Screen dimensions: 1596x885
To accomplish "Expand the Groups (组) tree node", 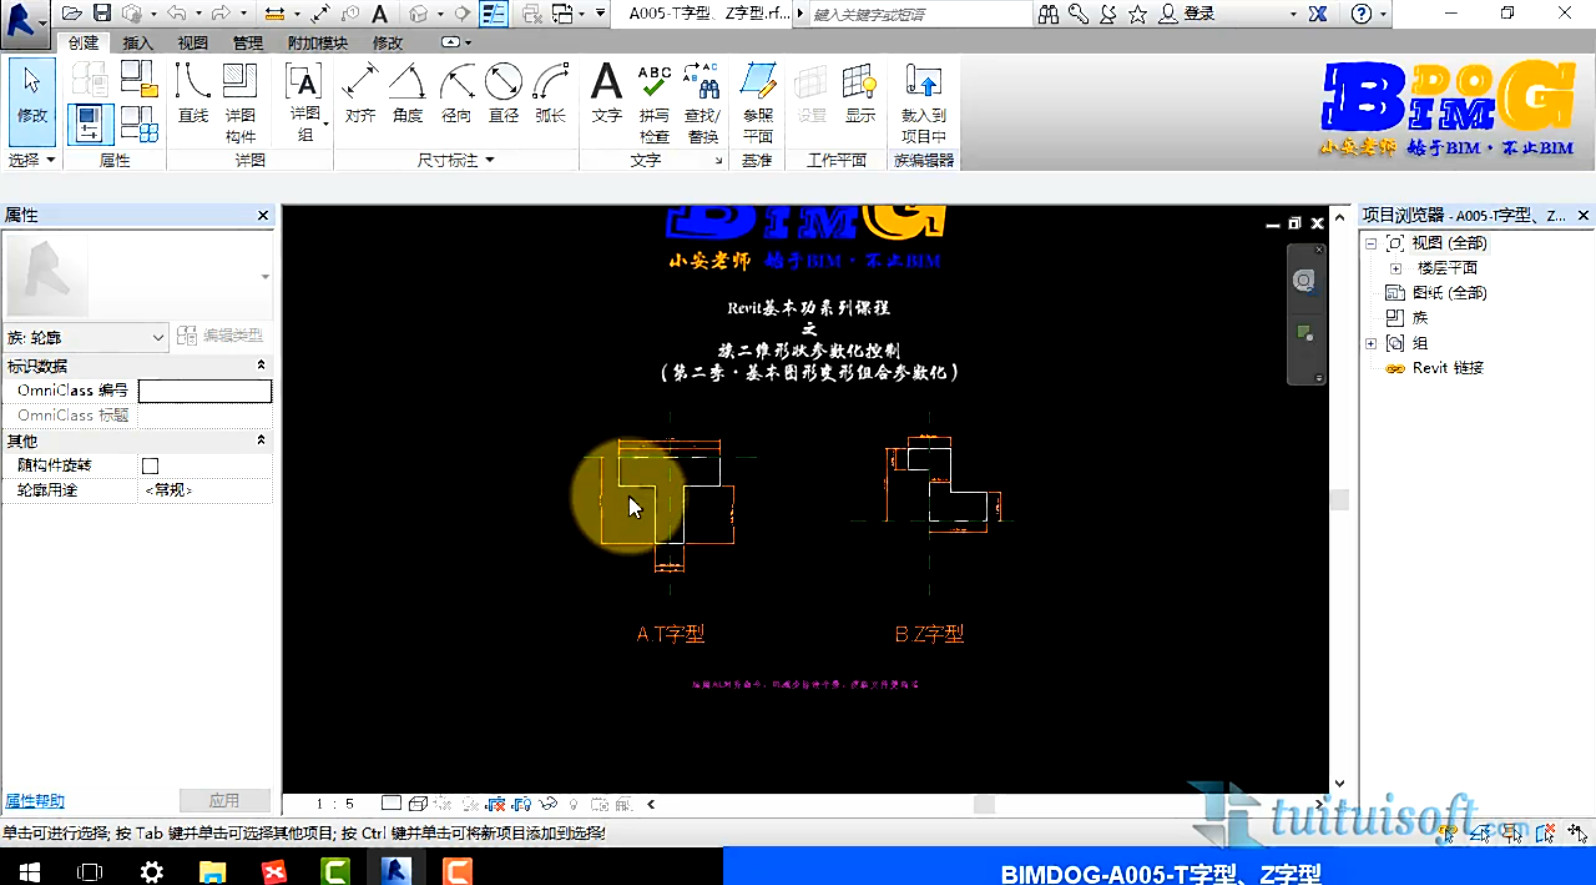I will tap(1371, 343).
